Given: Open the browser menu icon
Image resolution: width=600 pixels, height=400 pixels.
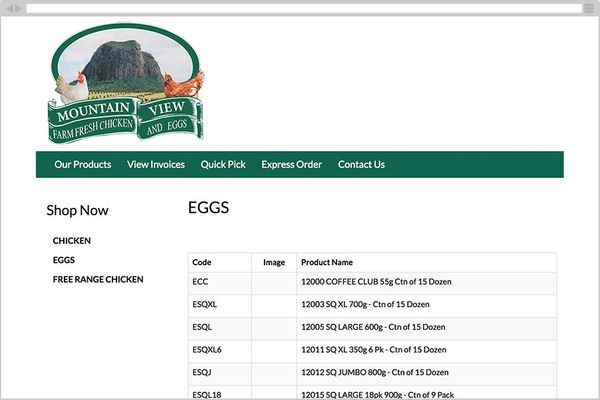Looking at the screenshot, I should click(x=589, y=8).
